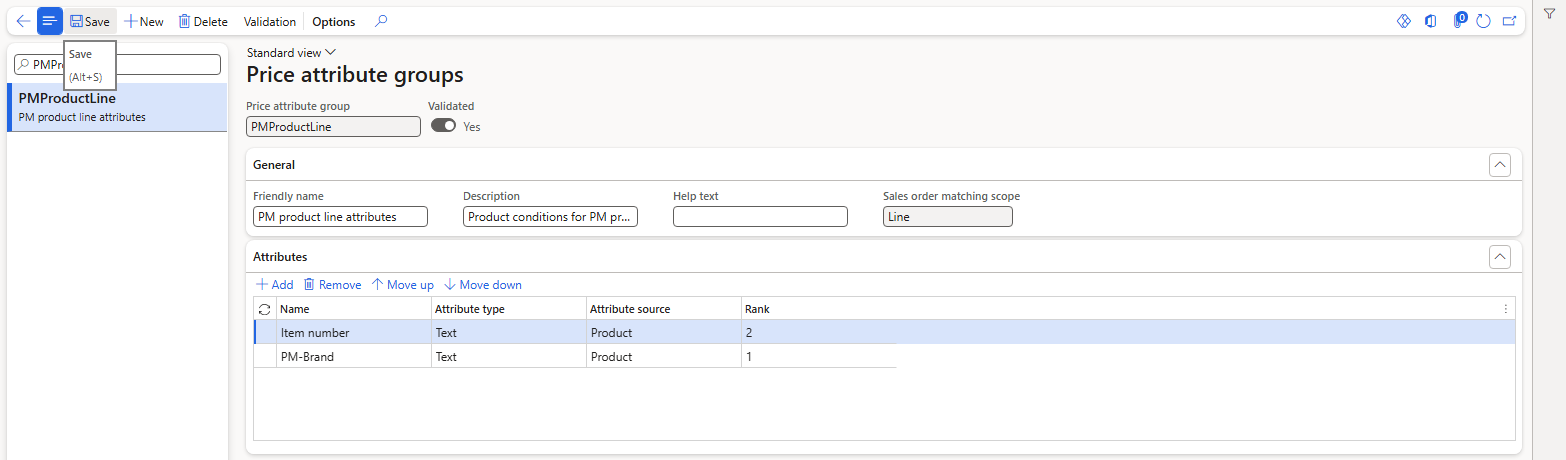This screenshot has height=460, width=1566.
Task: Click the grid refresh icon in header
Action: click(265, 309)
